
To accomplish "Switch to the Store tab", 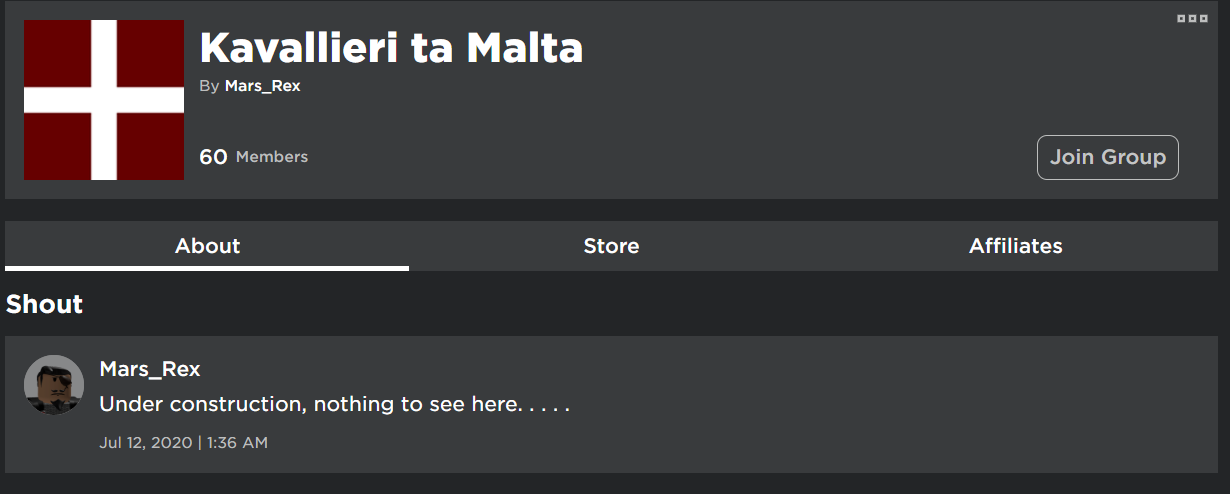I will coord(611,246).
